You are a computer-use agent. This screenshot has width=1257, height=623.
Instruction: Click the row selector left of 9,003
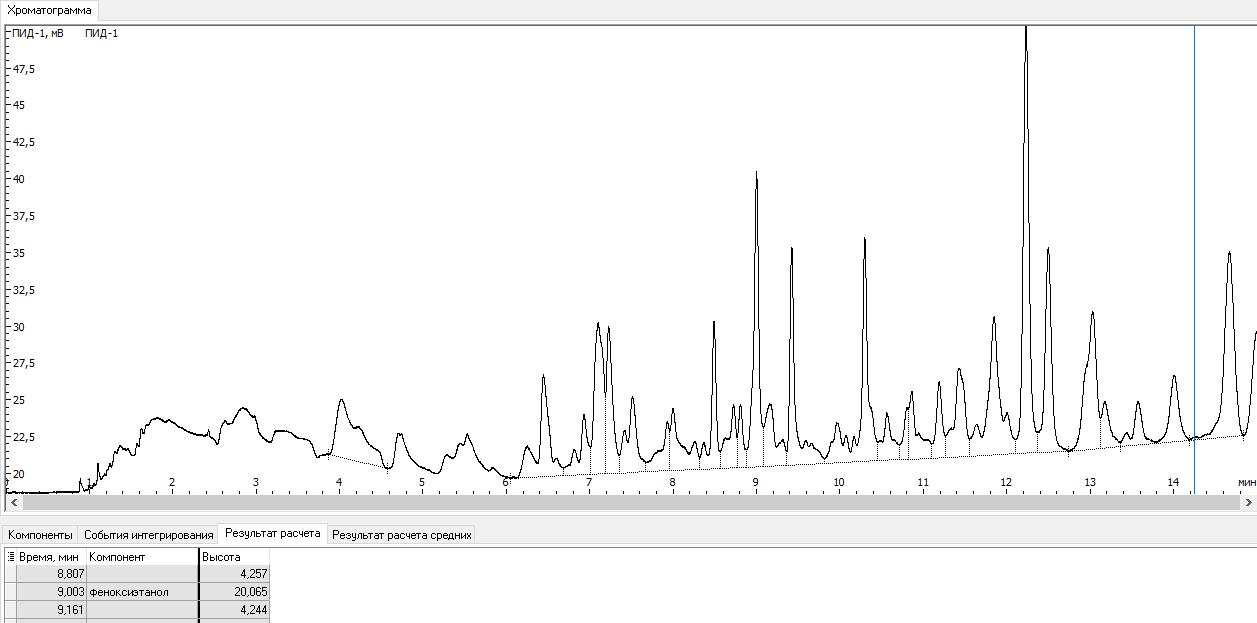pos(10,592)
